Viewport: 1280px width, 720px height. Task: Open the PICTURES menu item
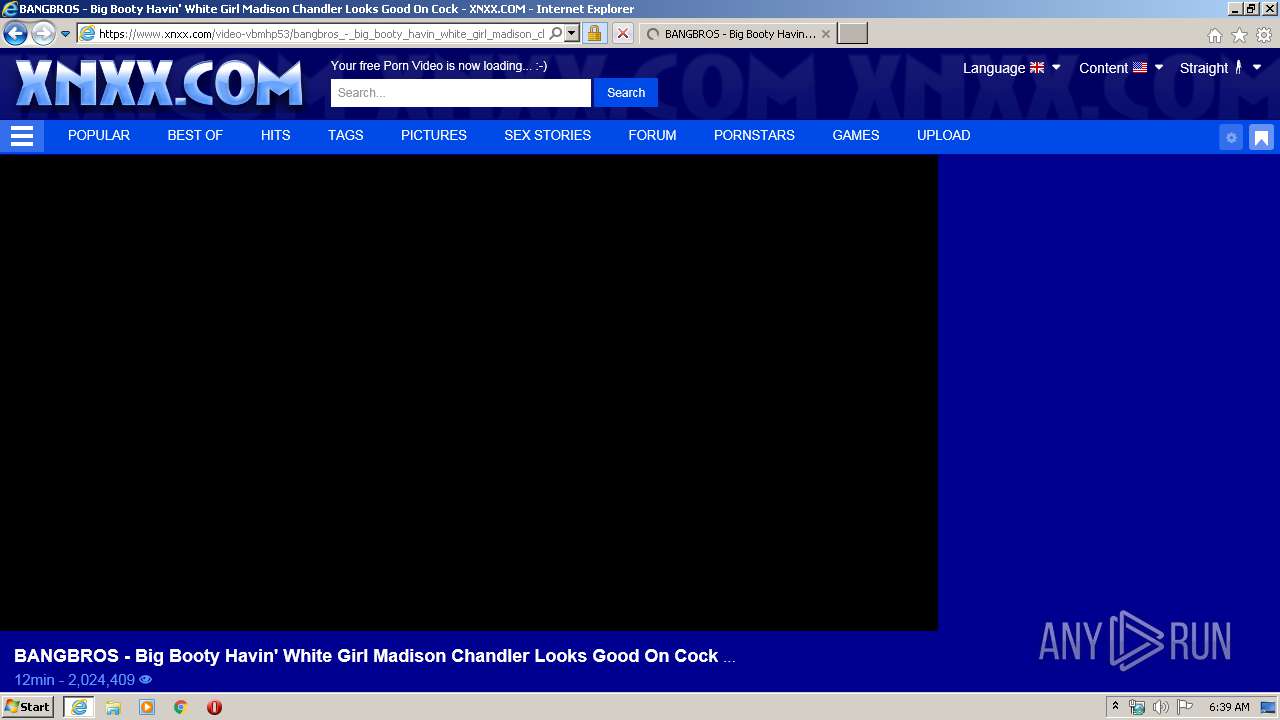pyautogui.click(x=434, y=136)
